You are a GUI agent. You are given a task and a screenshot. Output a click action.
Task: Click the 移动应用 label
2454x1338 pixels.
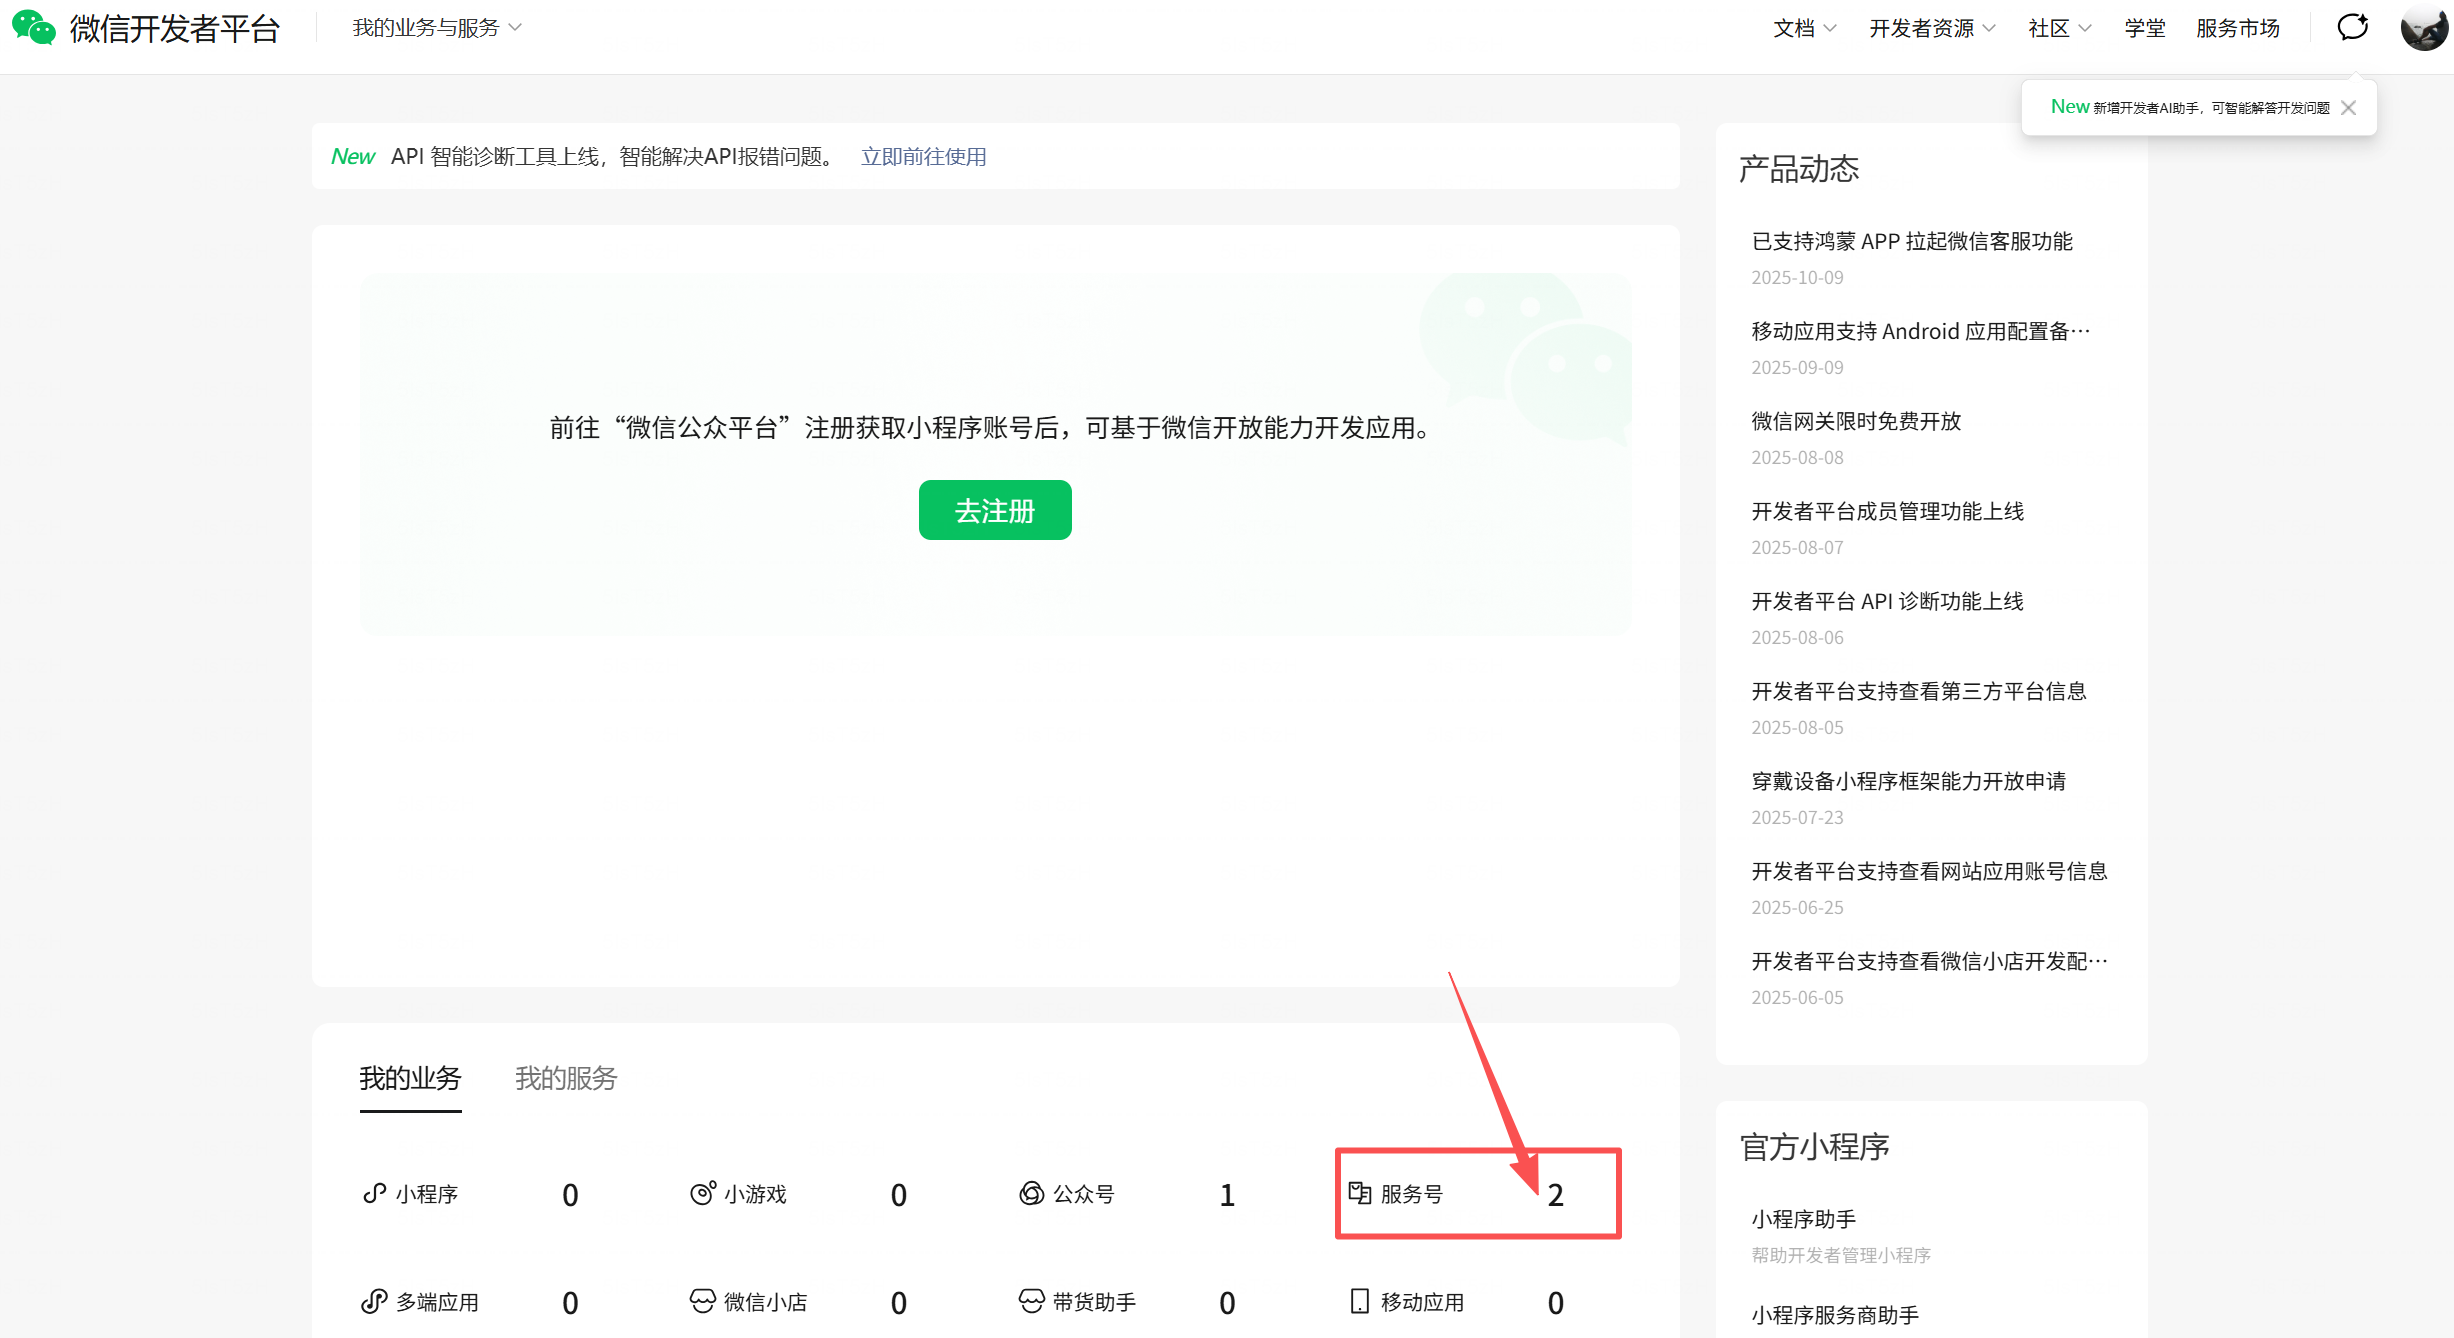[x=1423, y=1302]
